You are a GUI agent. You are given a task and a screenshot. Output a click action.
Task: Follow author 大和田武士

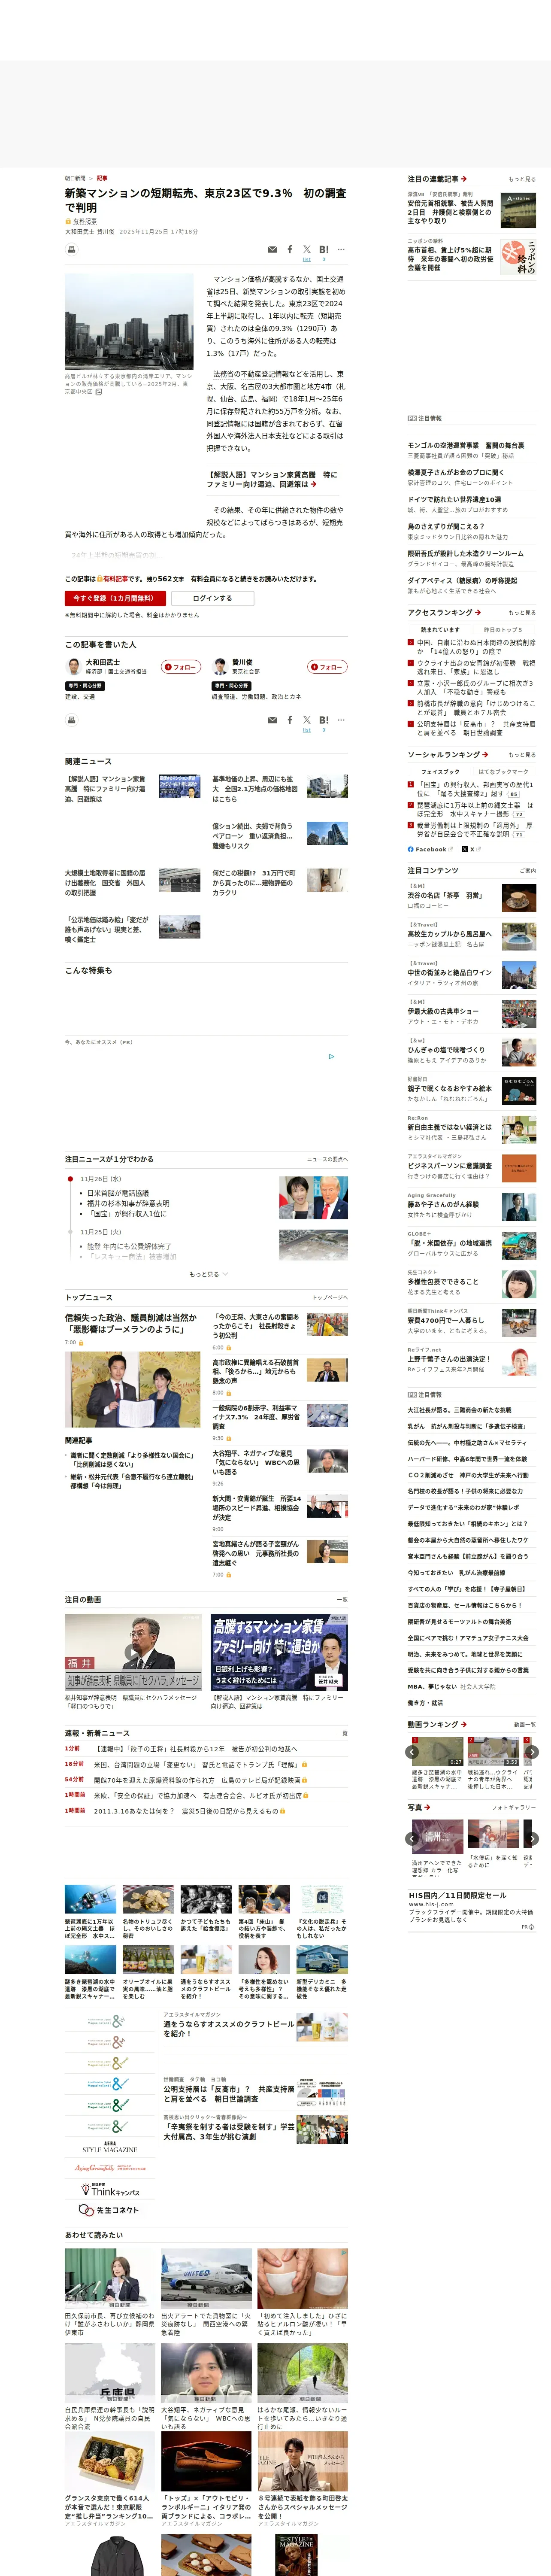pyautogui.click(x=181, y=667)
